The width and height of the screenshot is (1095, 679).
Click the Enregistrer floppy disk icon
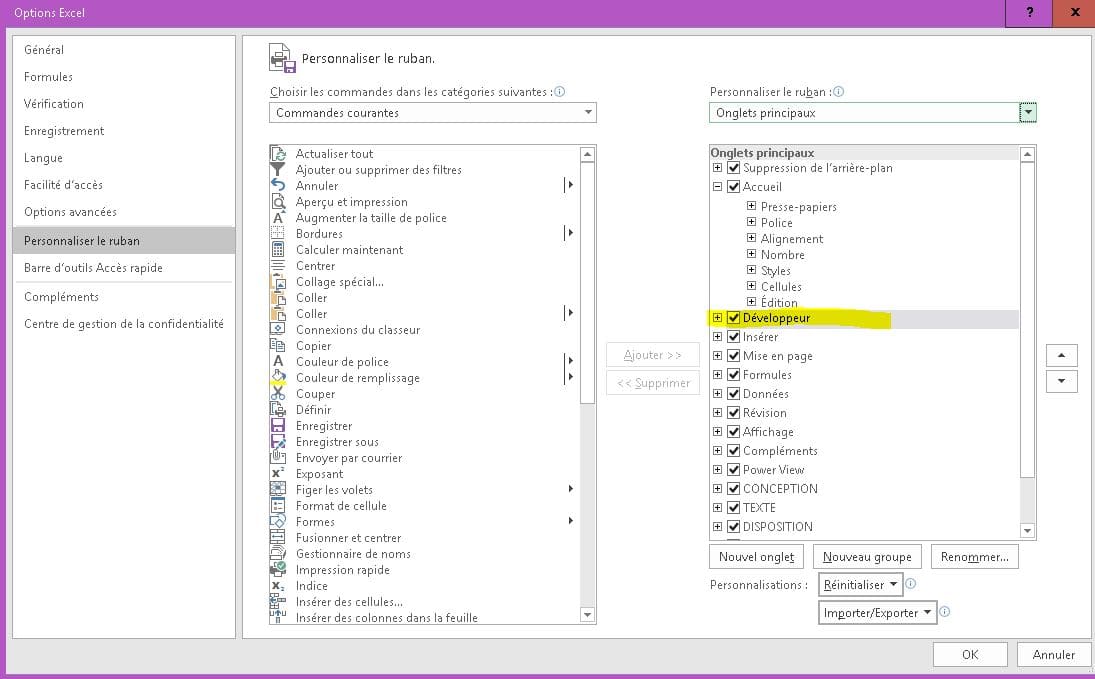coord(278,426)
